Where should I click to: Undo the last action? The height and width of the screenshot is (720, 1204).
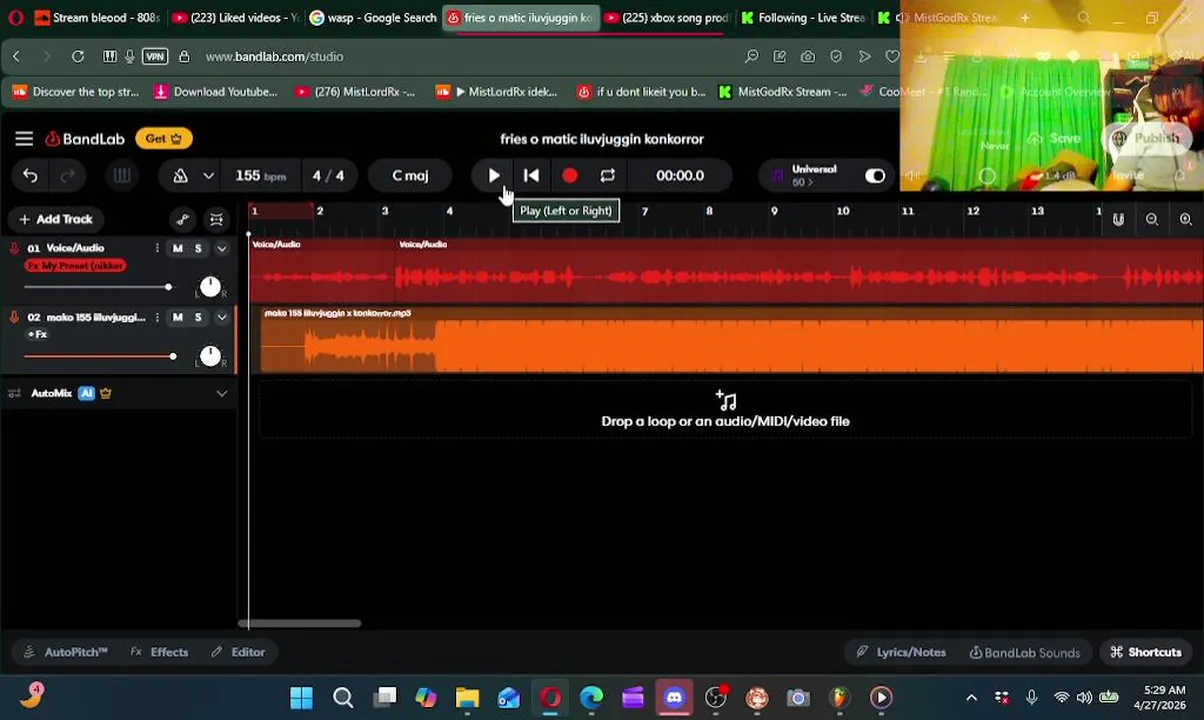[x=30, y=176]
